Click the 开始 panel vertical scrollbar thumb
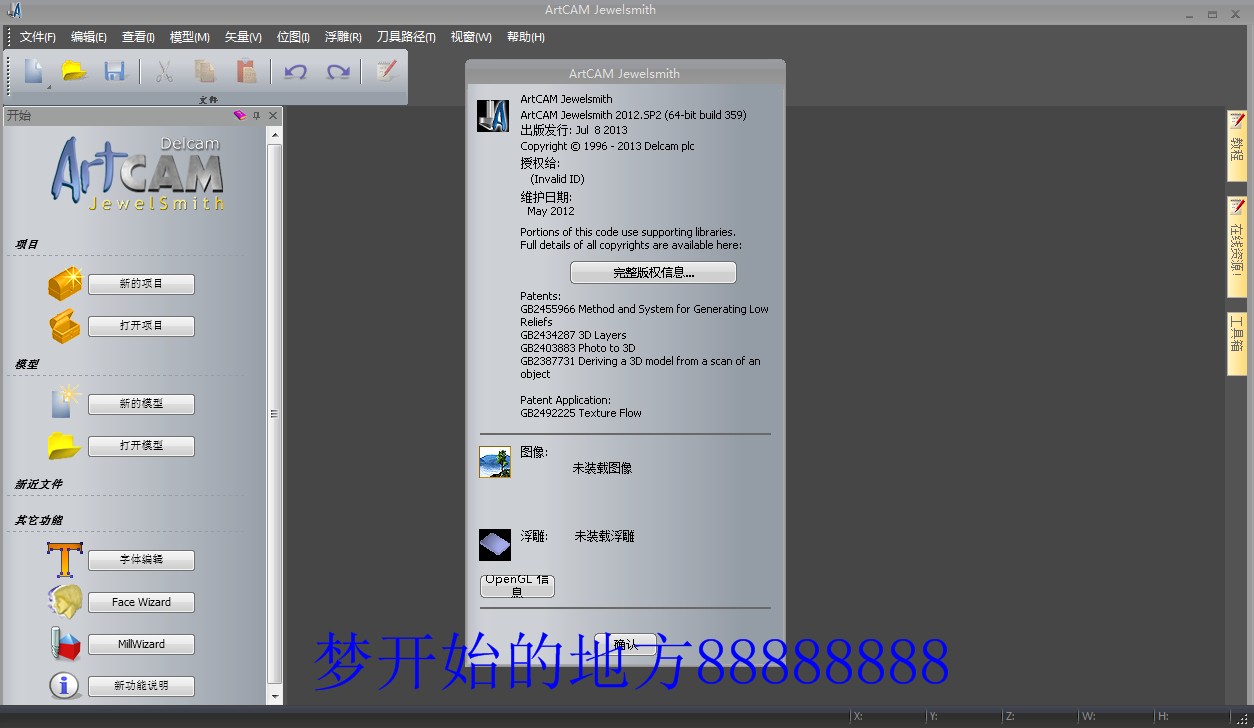 [275, 413]
